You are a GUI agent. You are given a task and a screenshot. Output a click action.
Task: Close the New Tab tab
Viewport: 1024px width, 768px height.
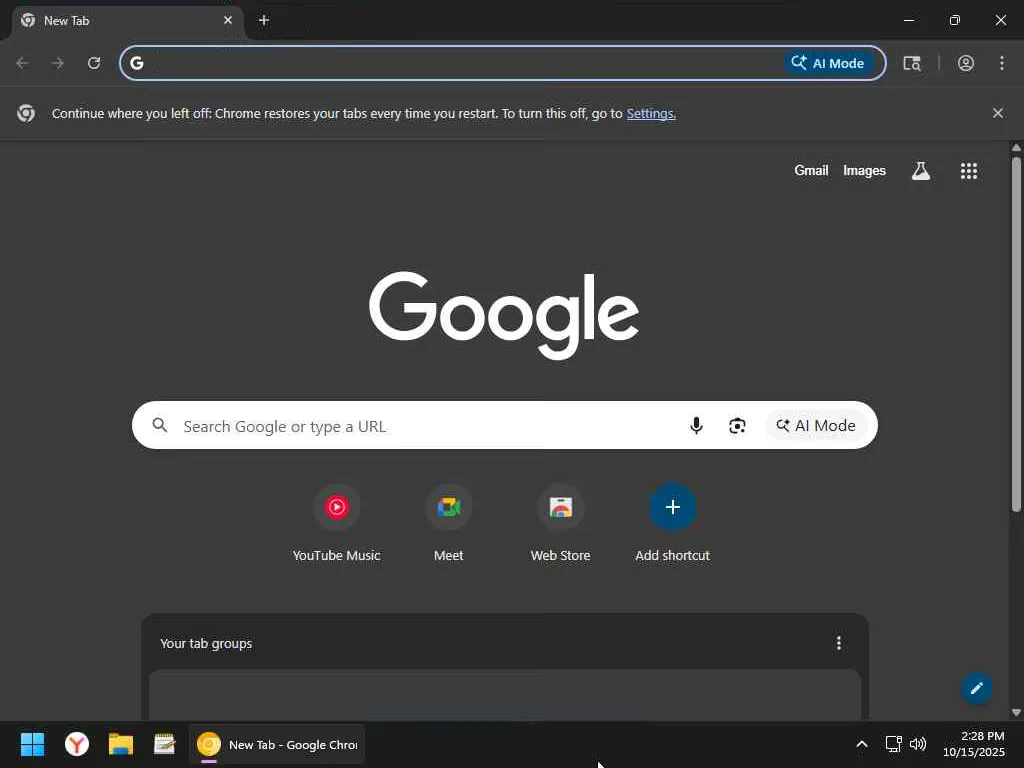pyautogui.click(x=228, y=20)
